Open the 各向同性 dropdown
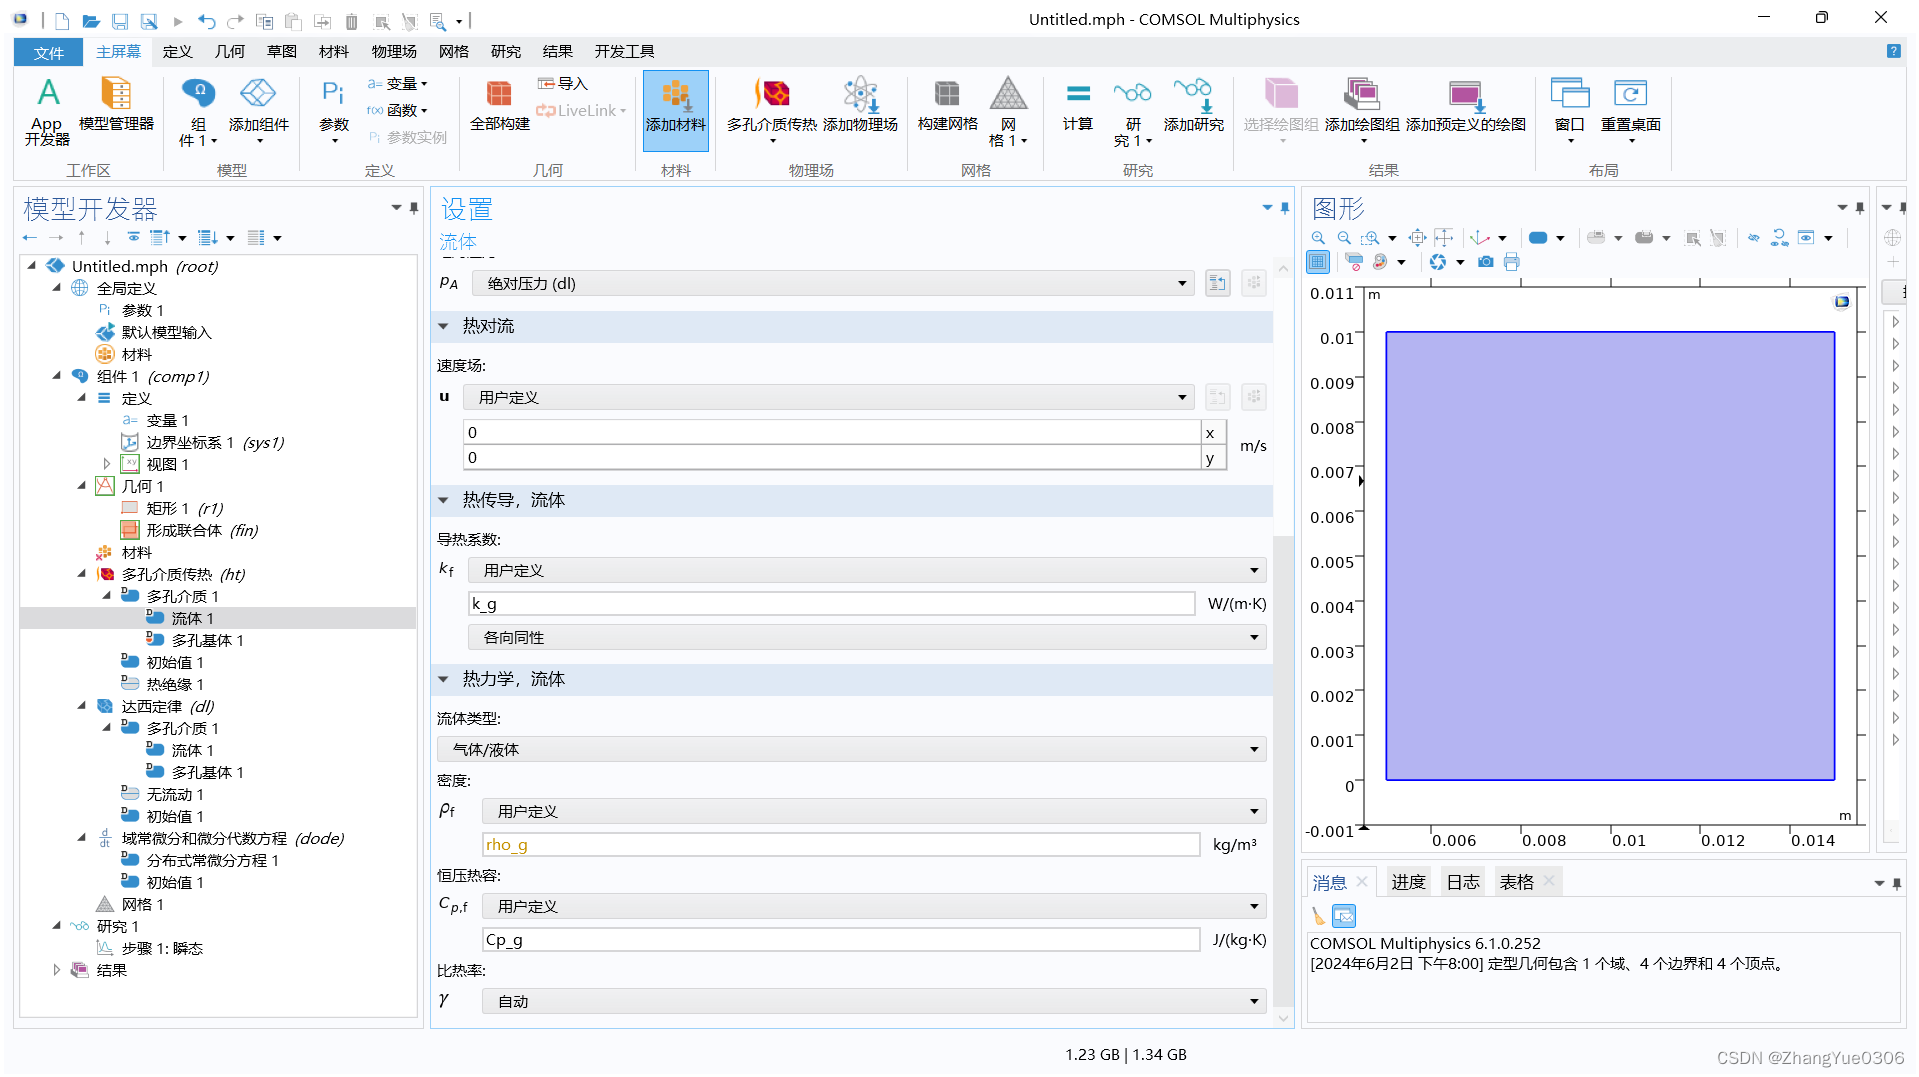This screenshot has height=1077, width=1919. click(867, 638)
